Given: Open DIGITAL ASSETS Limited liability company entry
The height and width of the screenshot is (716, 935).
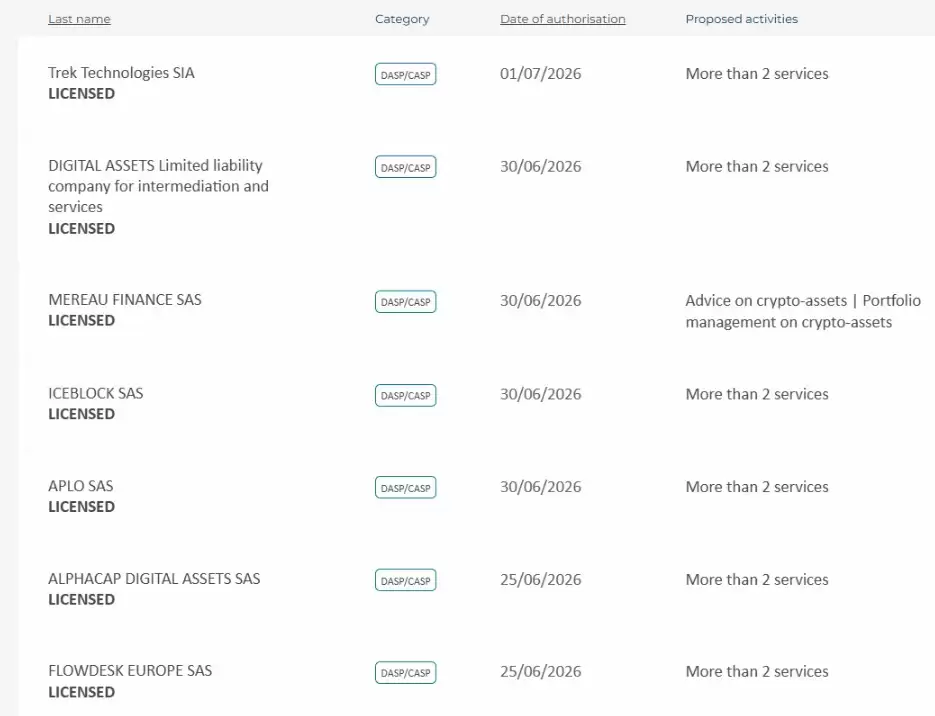Looking at the screenshot, I should click(158, 186).
